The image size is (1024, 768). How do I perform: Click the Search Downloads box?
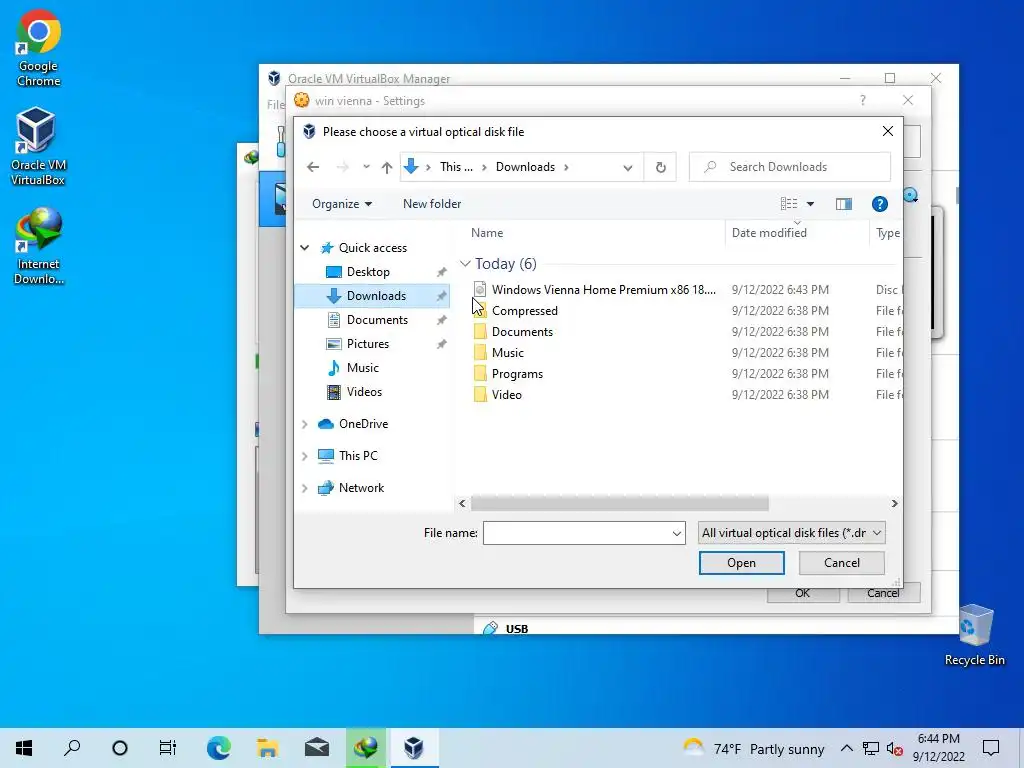[x=790, y=167]
